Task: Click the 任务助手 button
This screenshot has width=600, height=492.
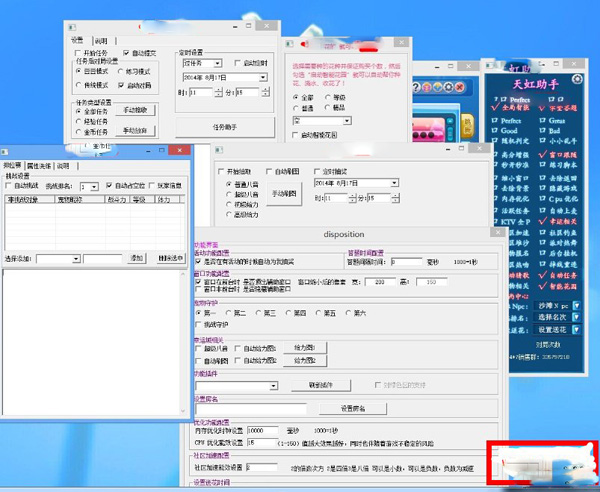Action: click(225, 127)
